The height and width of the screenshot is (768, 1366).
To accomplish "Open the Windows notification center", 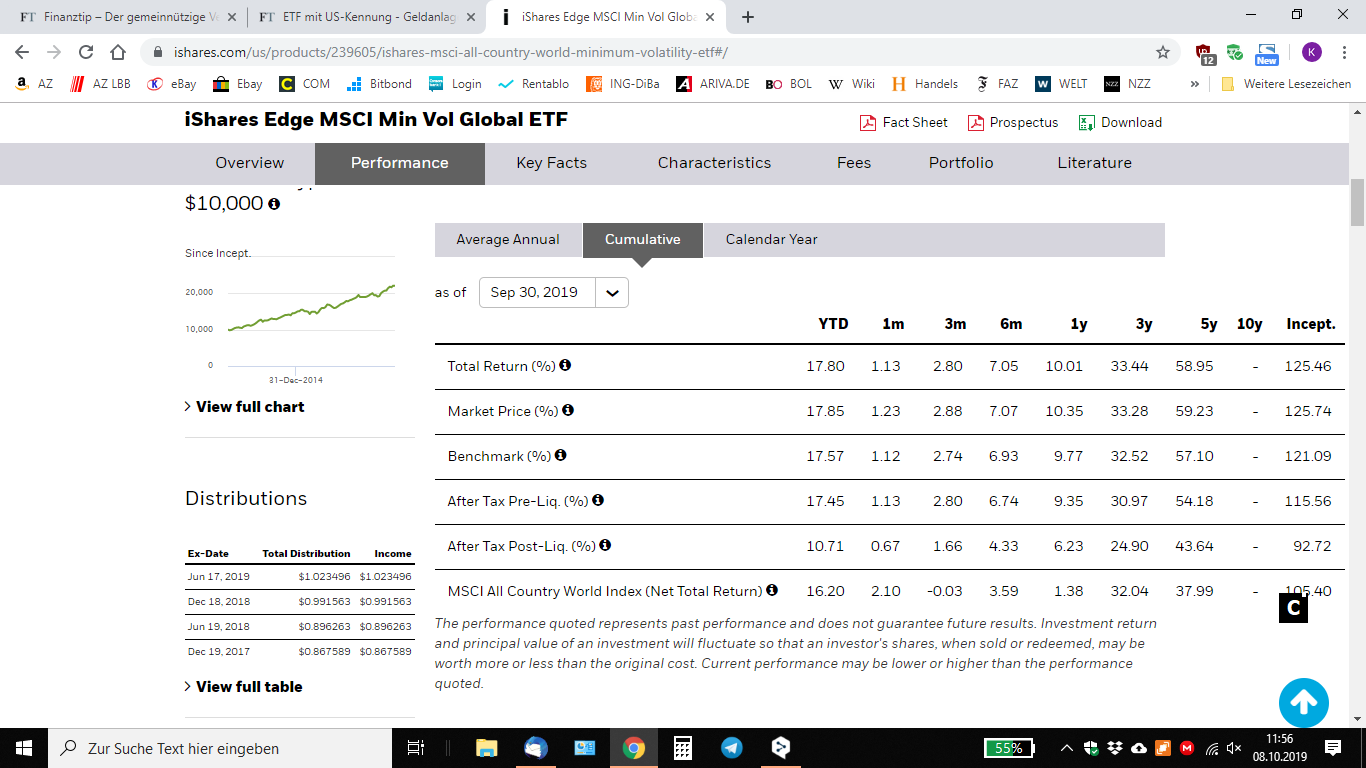I will click(x=1333, y=748).
